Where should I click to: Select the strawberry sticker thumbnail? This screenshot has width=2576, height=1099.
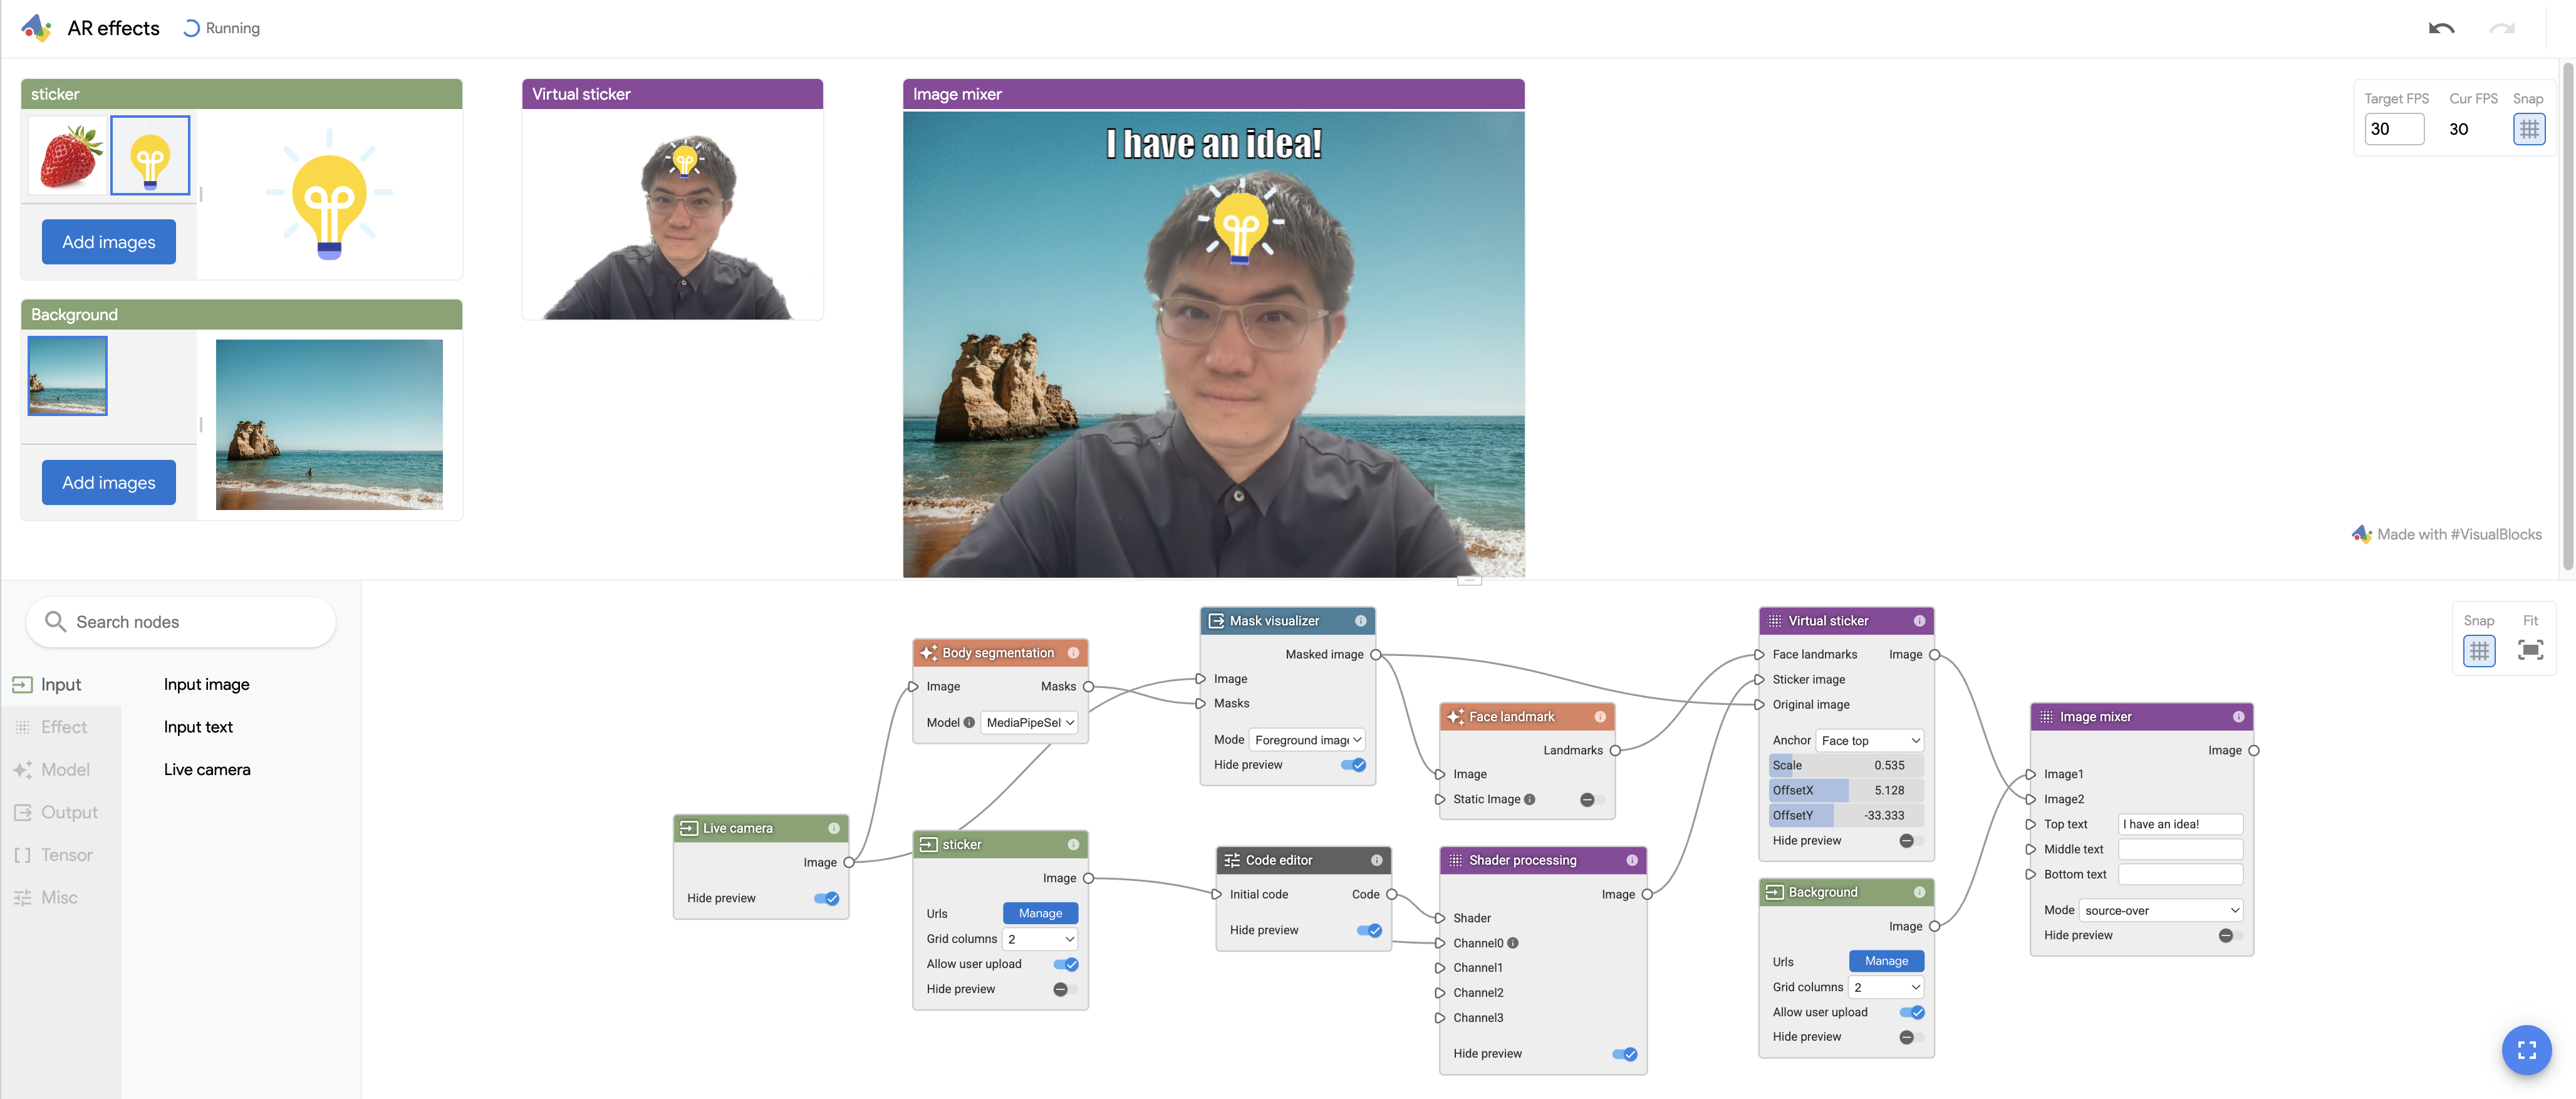[x=68, y=156]
